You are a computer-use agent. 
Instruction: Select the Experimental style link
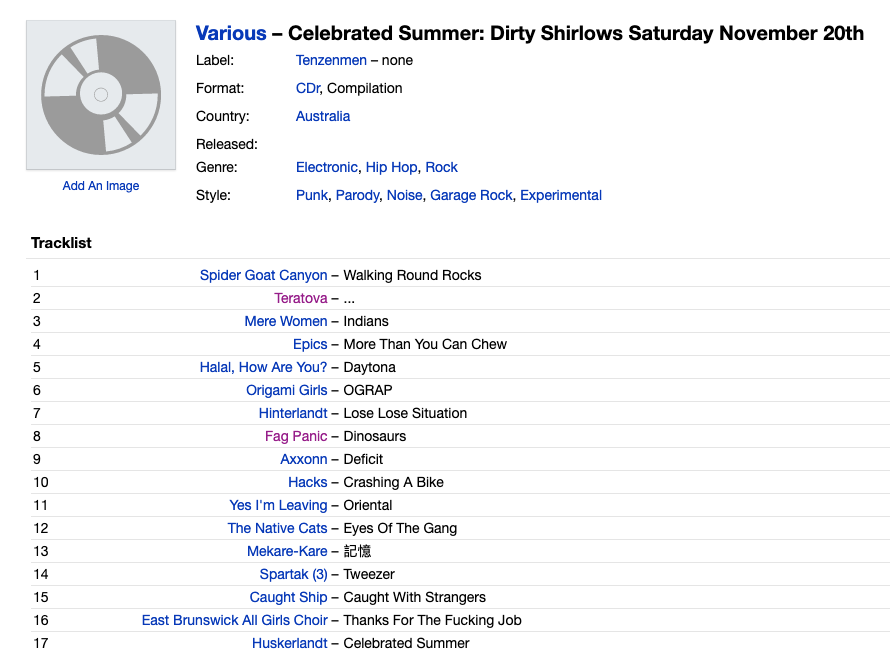pyautogui.click(x=561, y=195)
